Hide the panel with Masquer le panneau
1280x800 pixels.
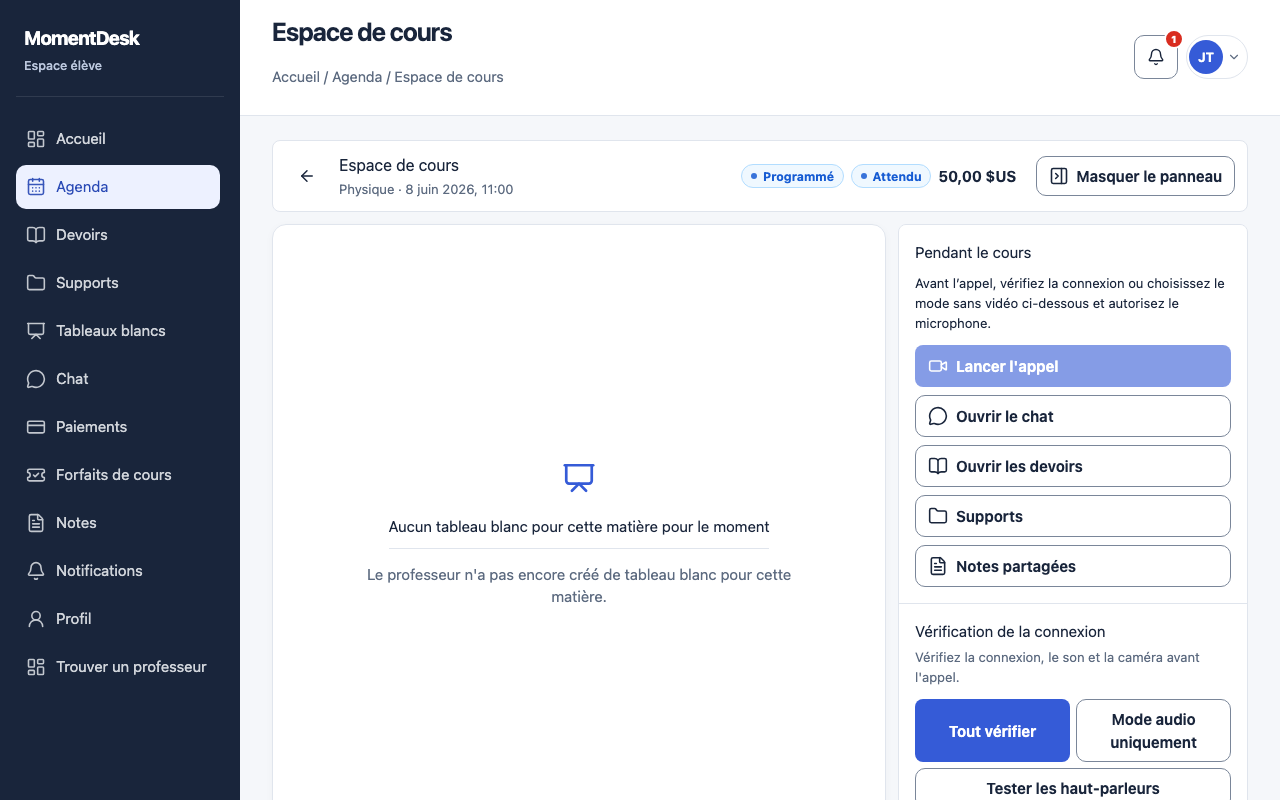click(x=1135, y=176)
